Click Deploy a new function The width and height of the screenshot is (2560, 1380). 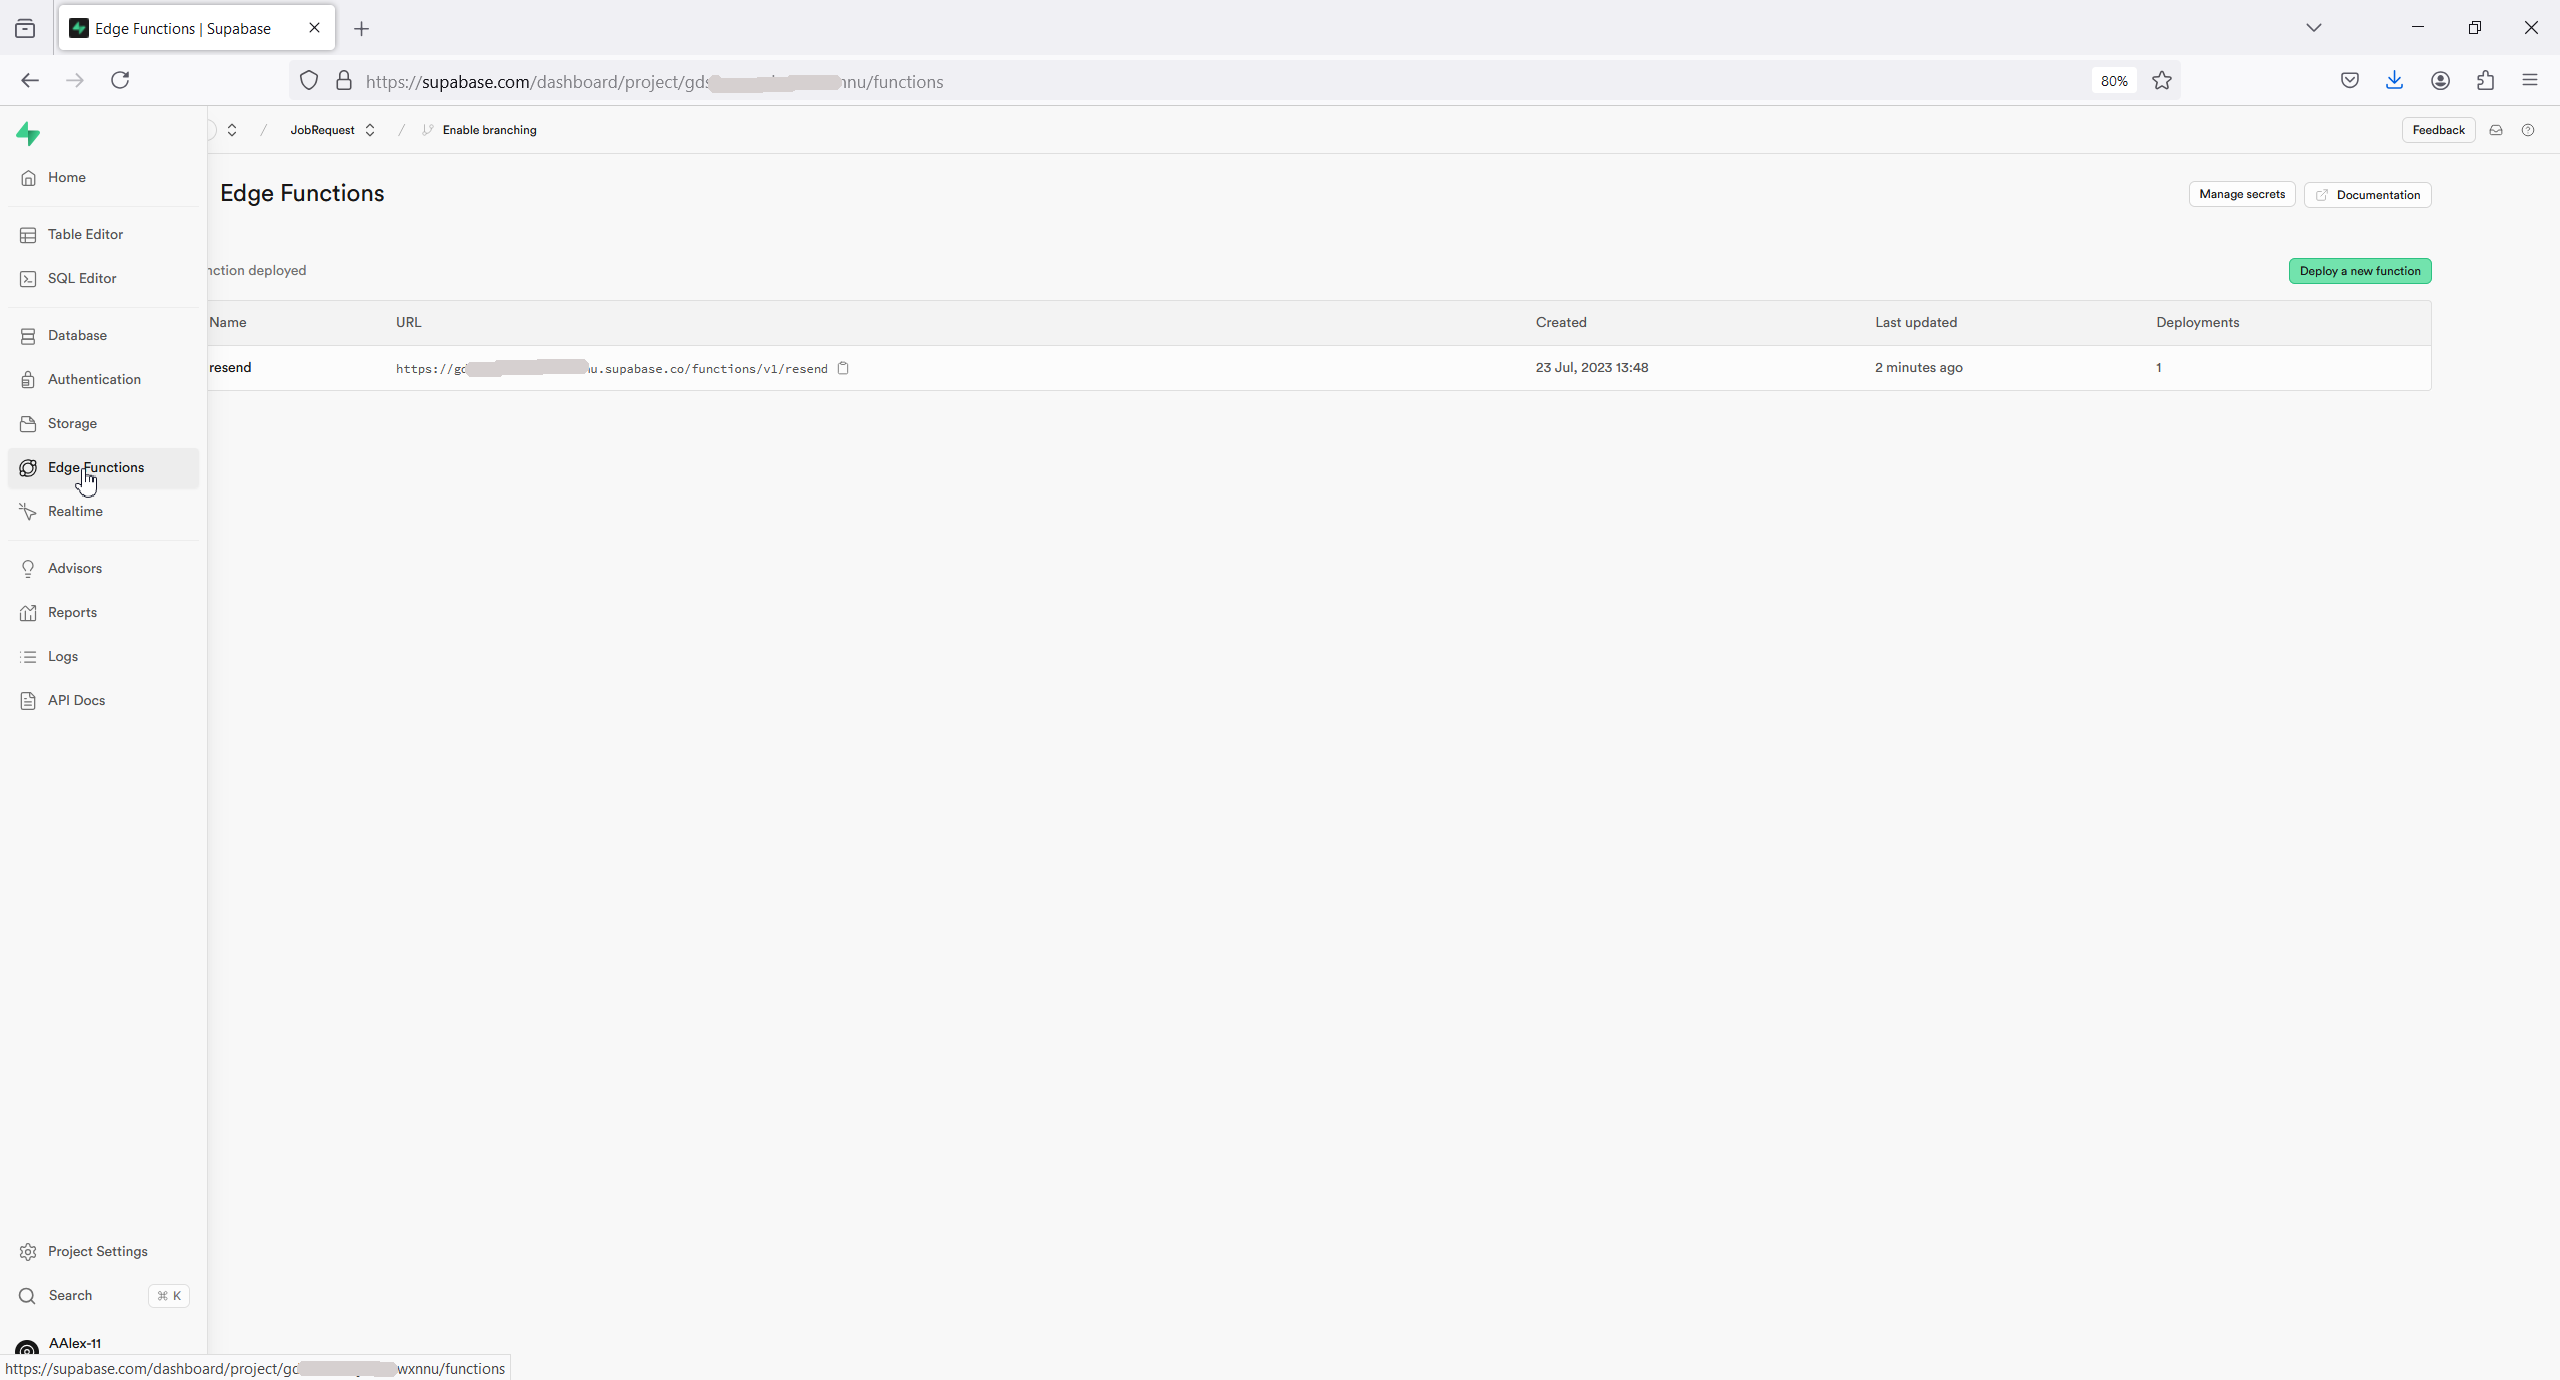2359,271
